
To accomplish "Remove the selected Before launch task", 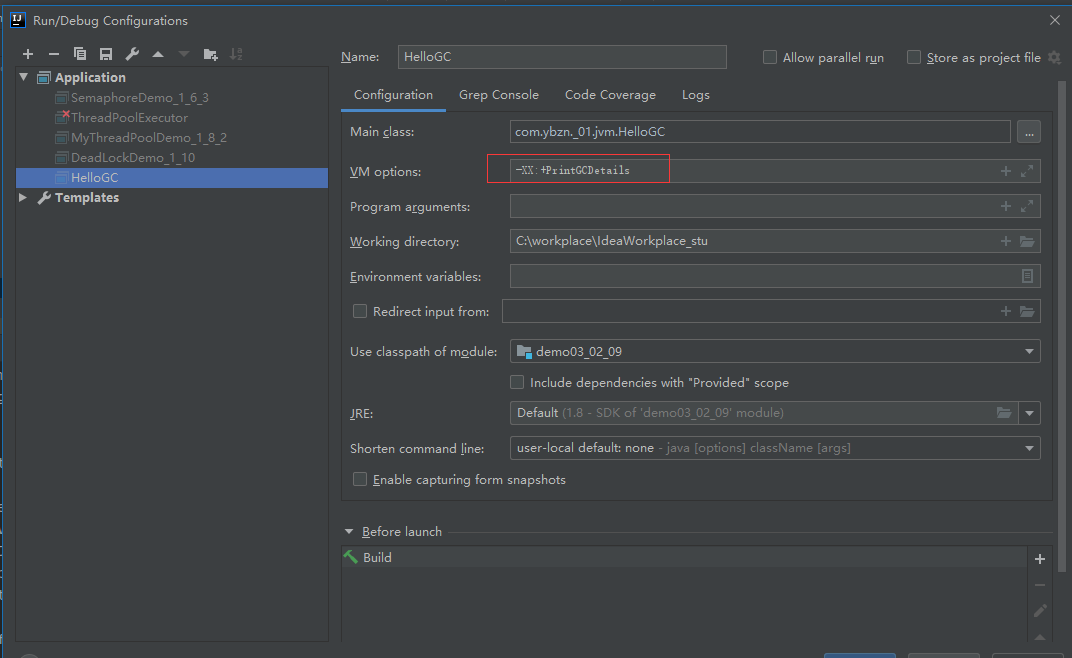I will click(1040, 585).
